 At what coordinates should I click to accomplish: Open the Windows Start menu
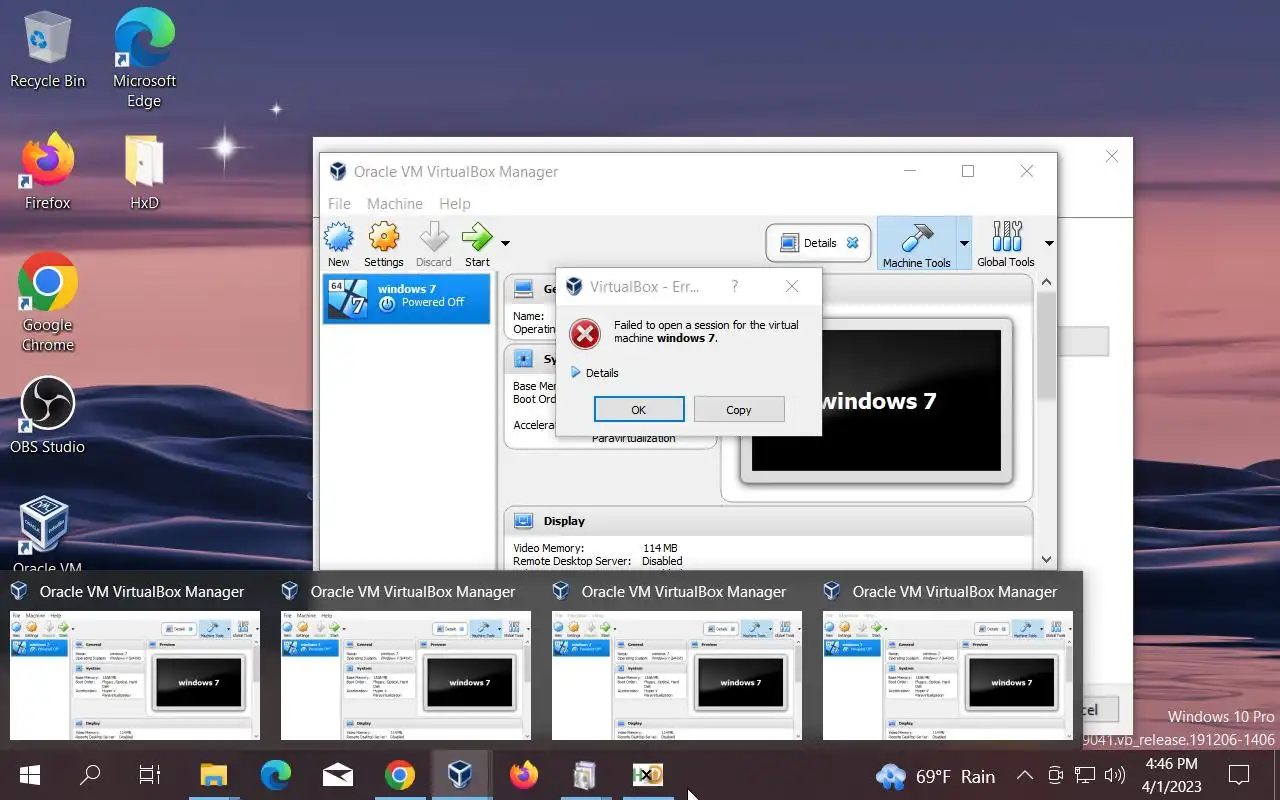coord(29,775)
